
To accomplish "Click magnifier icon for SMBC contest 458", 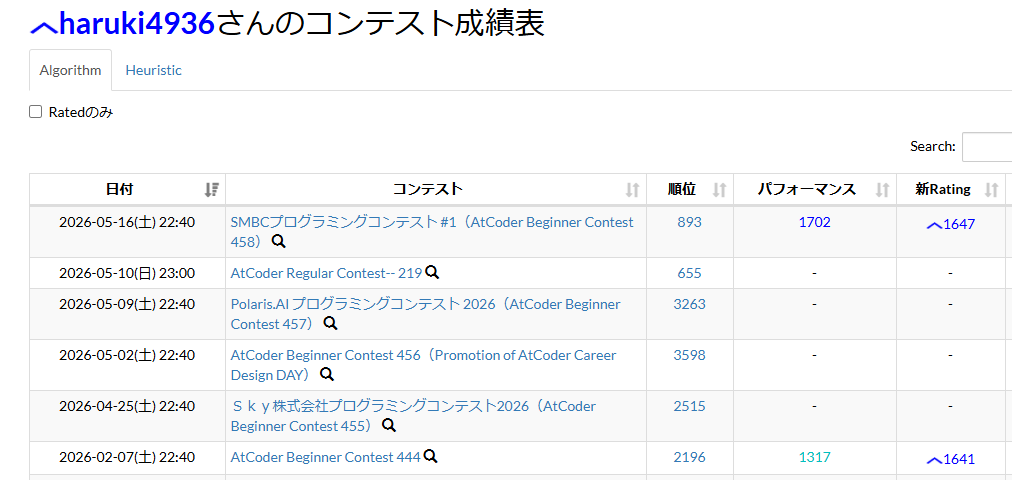I will pos(278,241).
